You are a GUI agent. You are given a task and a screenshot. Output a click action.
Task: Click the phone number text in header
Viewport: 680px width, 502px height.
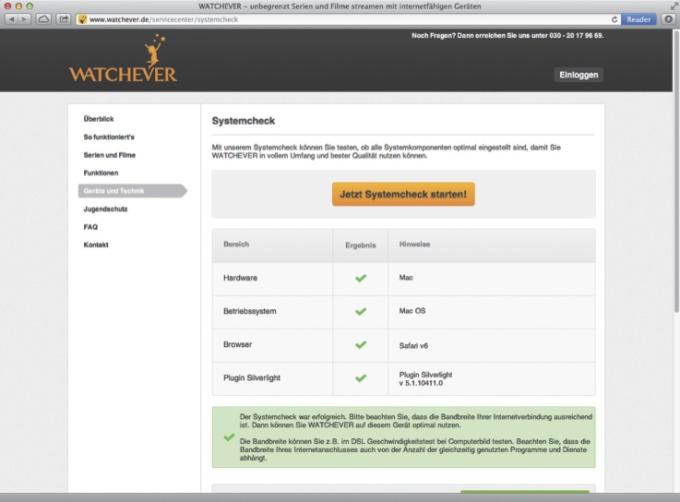point(576,36)
